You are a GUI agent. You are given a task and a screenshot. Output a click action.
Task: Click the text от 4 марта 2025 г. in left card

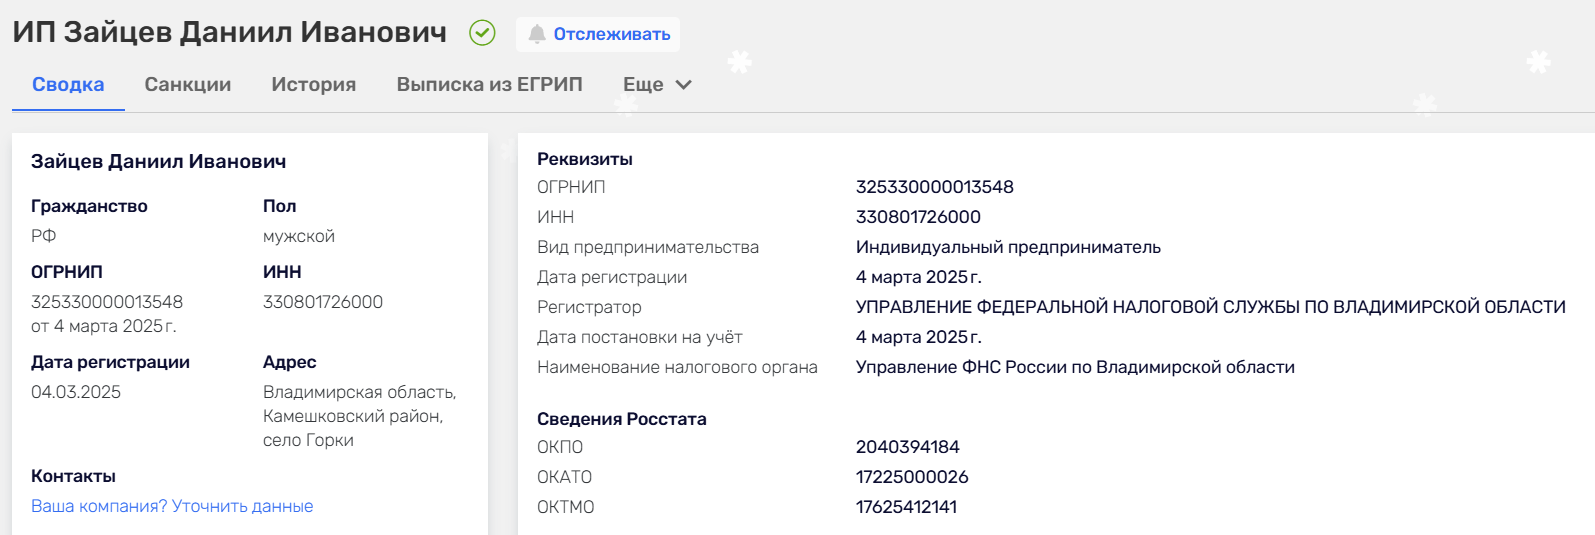104,326
